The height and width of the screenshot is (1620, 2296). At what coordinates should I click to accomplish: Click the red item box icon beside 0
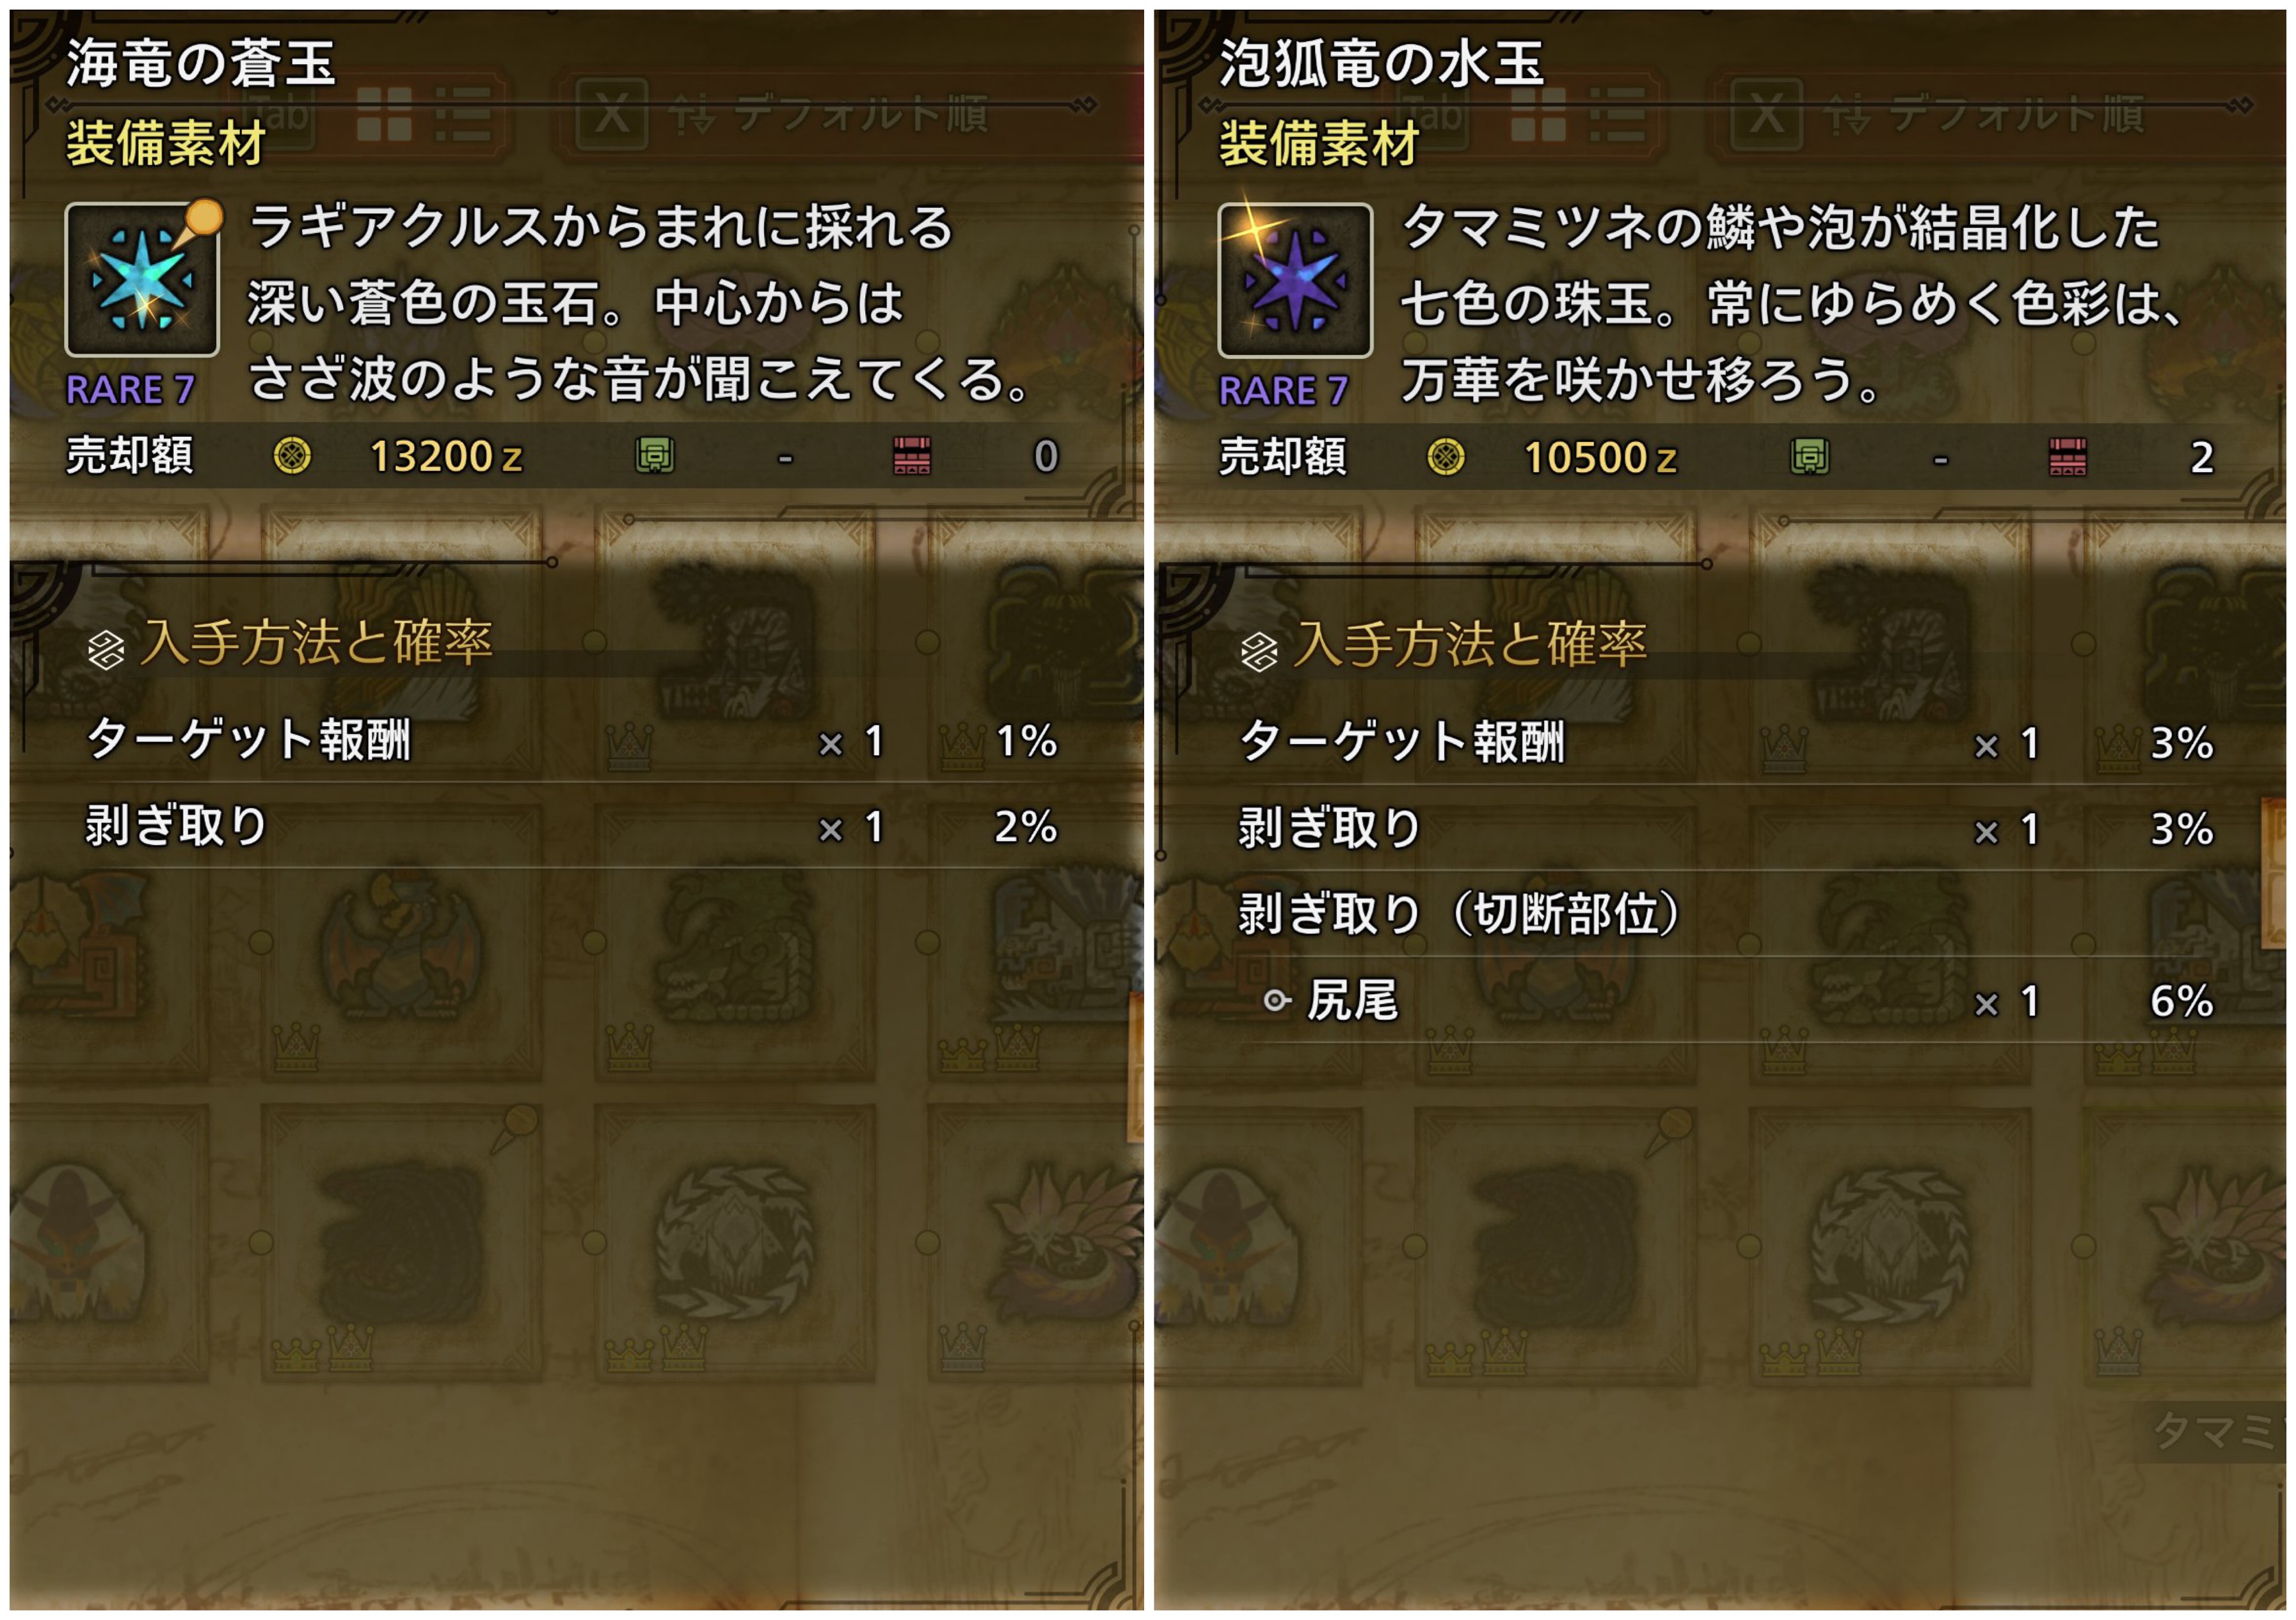(x=911, y=456)
